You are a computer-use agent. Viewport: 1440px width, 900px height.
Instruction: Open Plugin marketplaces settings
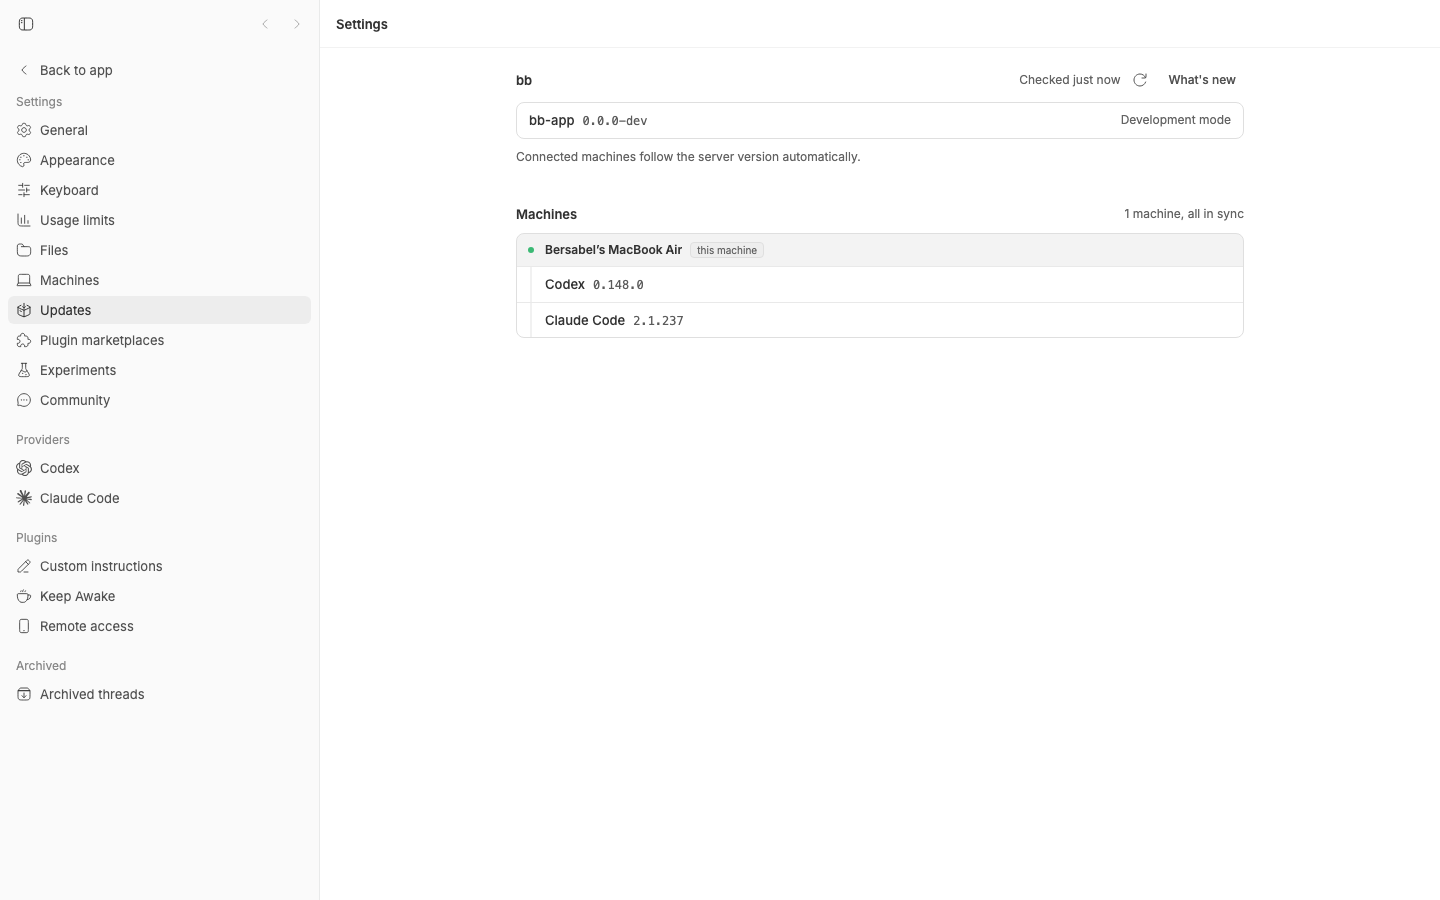pyautogui.click(x=159, y=340)
